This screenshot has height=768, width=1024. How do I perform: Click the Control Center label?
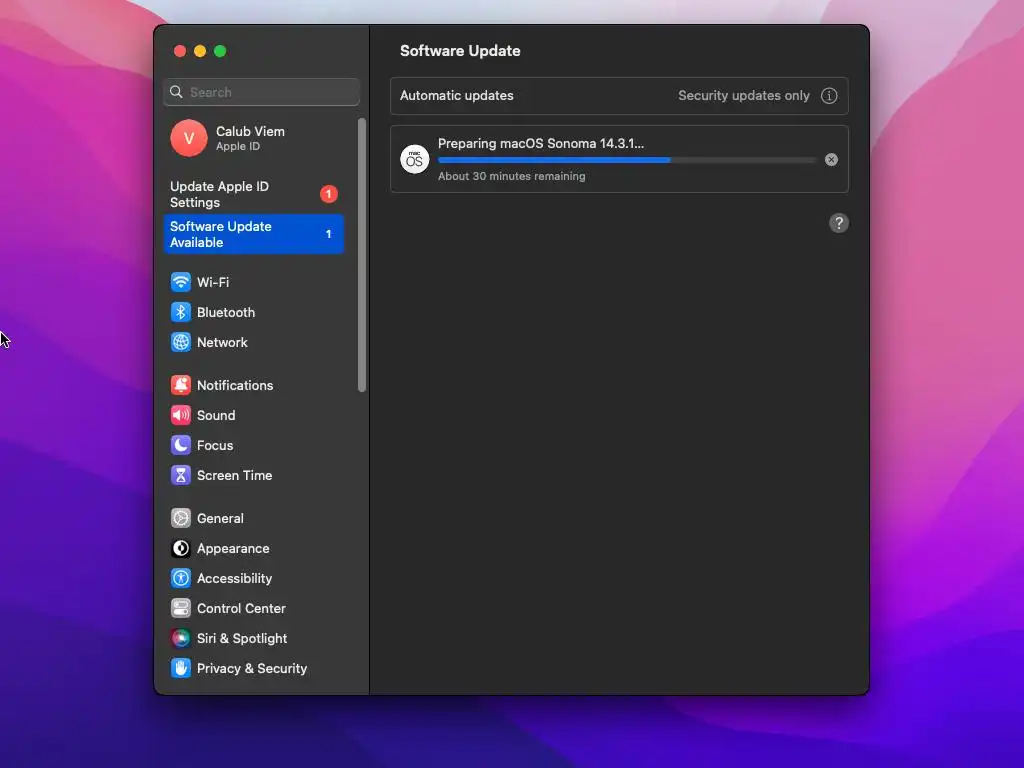(x=242, y=609)
